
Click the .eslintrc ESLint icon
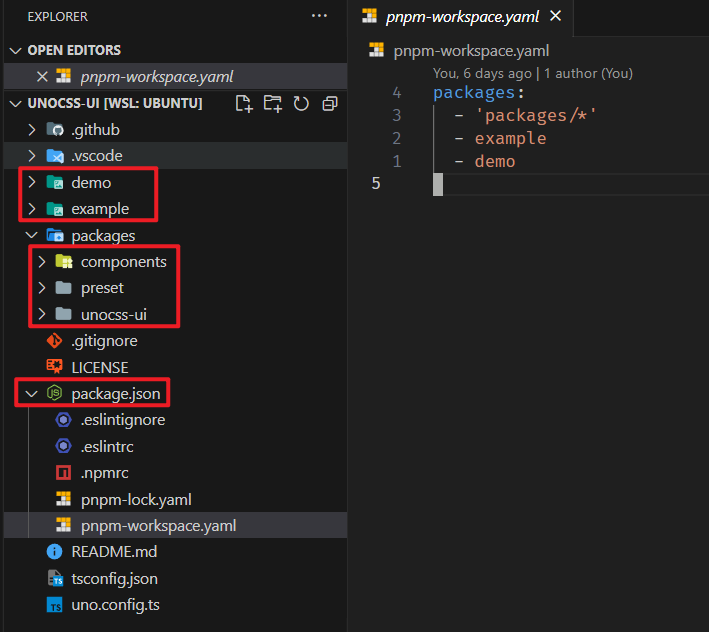63,446
